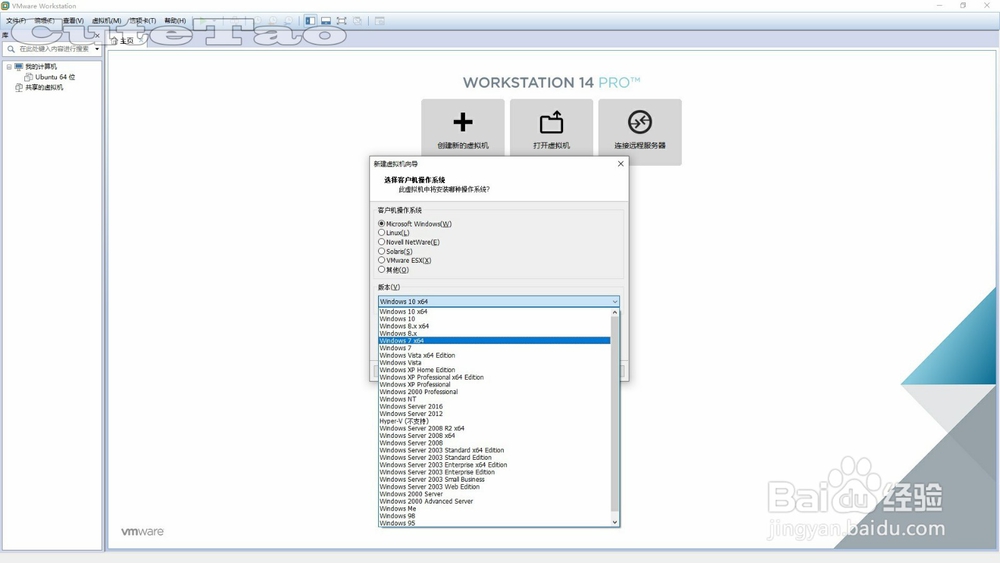1000x563 pixels.
Task: Select 共享的虚拟机 in the library tree
Action: pyautogui.click(x=44, y=87)
